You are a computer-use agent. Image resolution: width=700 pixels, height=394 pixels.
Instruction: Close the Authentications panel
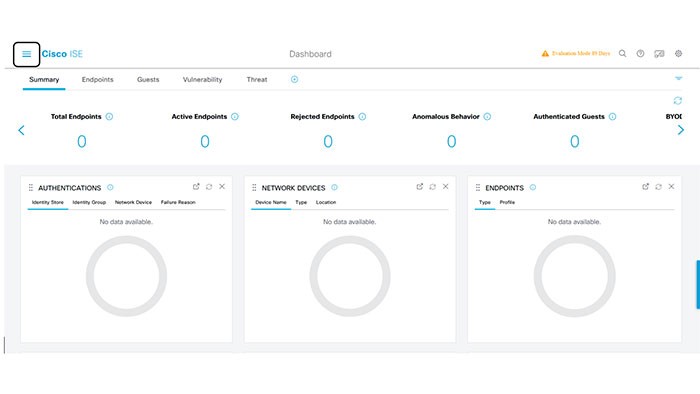pyautogui.click(x=222, y=187)
